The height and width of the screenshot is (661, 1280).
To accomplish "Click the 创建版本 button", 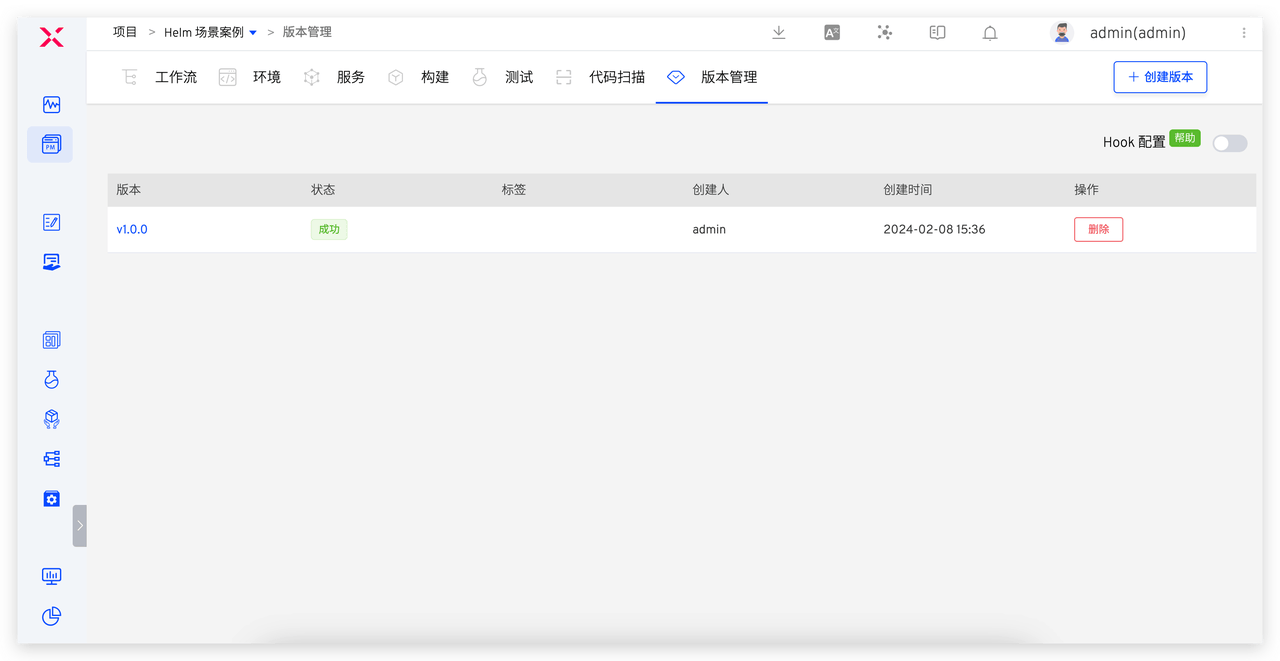I will (x=1160, y=76).
